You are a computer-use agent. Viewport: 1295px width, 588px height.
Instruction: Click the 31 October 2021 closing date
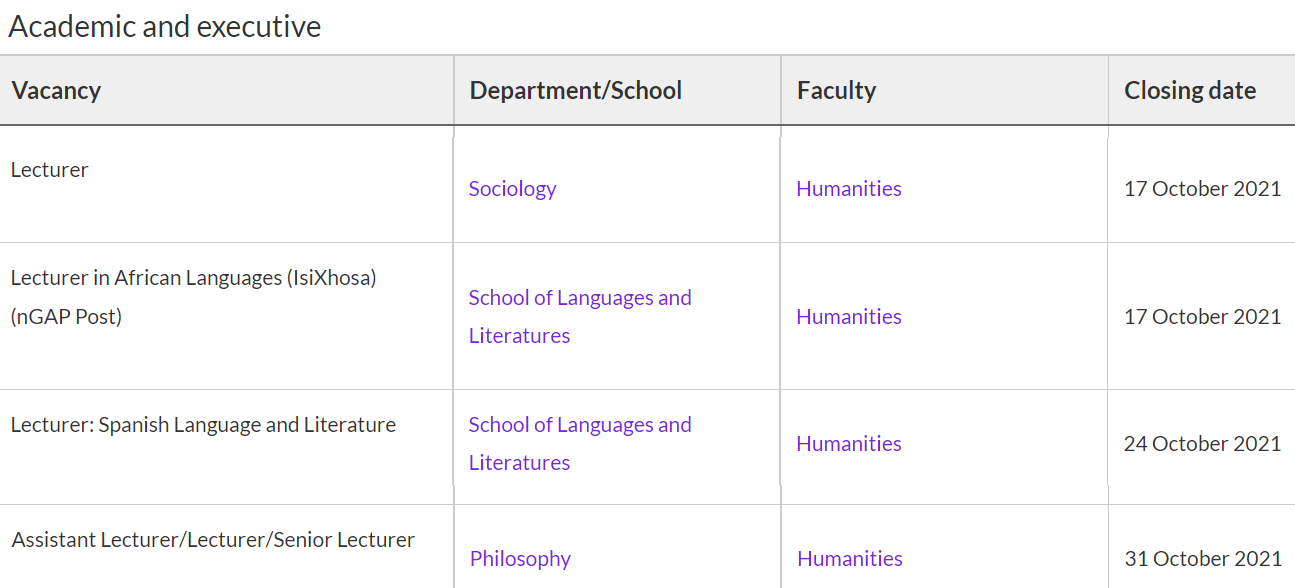tap(1202, 558)
